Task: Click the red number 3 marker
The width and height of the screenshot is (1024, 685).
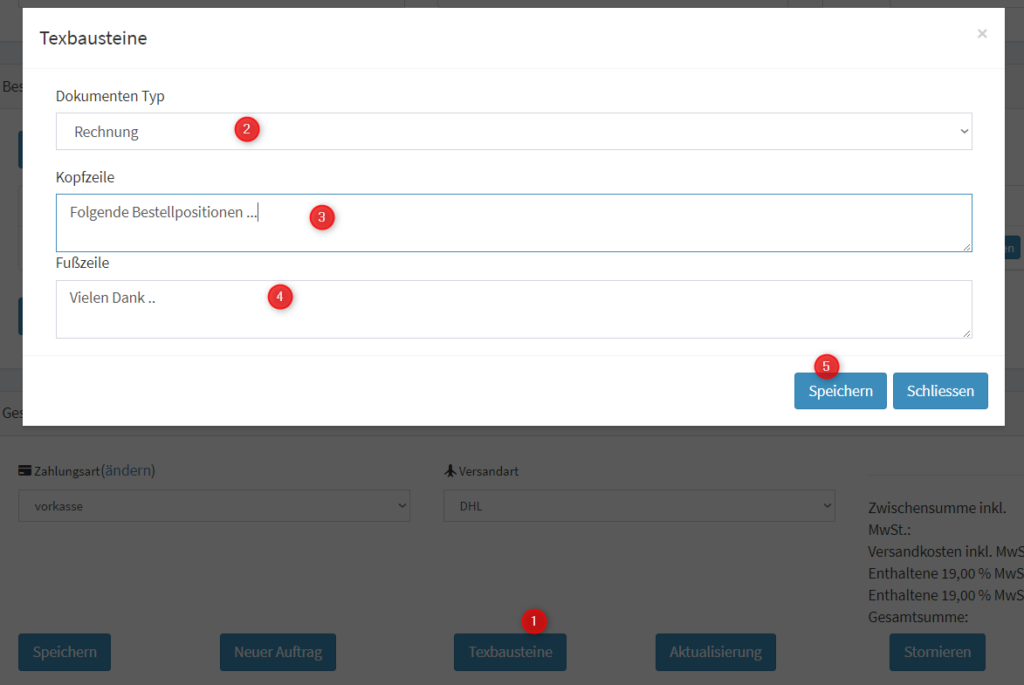Action: pos(321,217)
